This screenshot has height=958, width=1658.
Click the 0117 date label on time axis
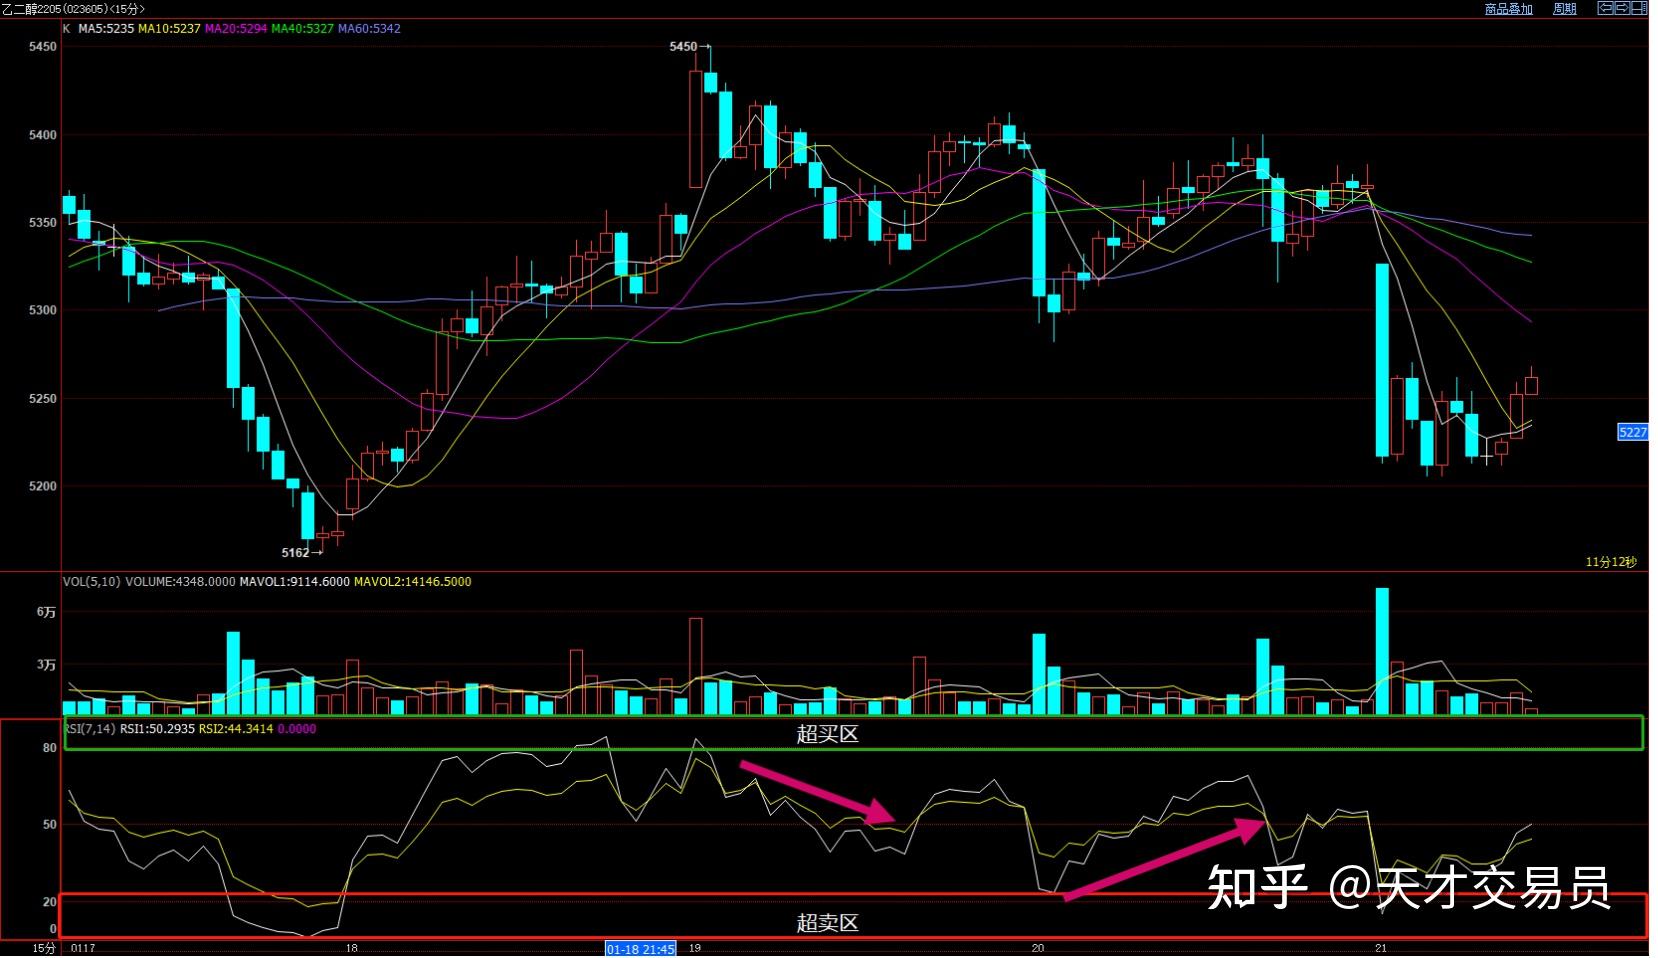point(83,948)
